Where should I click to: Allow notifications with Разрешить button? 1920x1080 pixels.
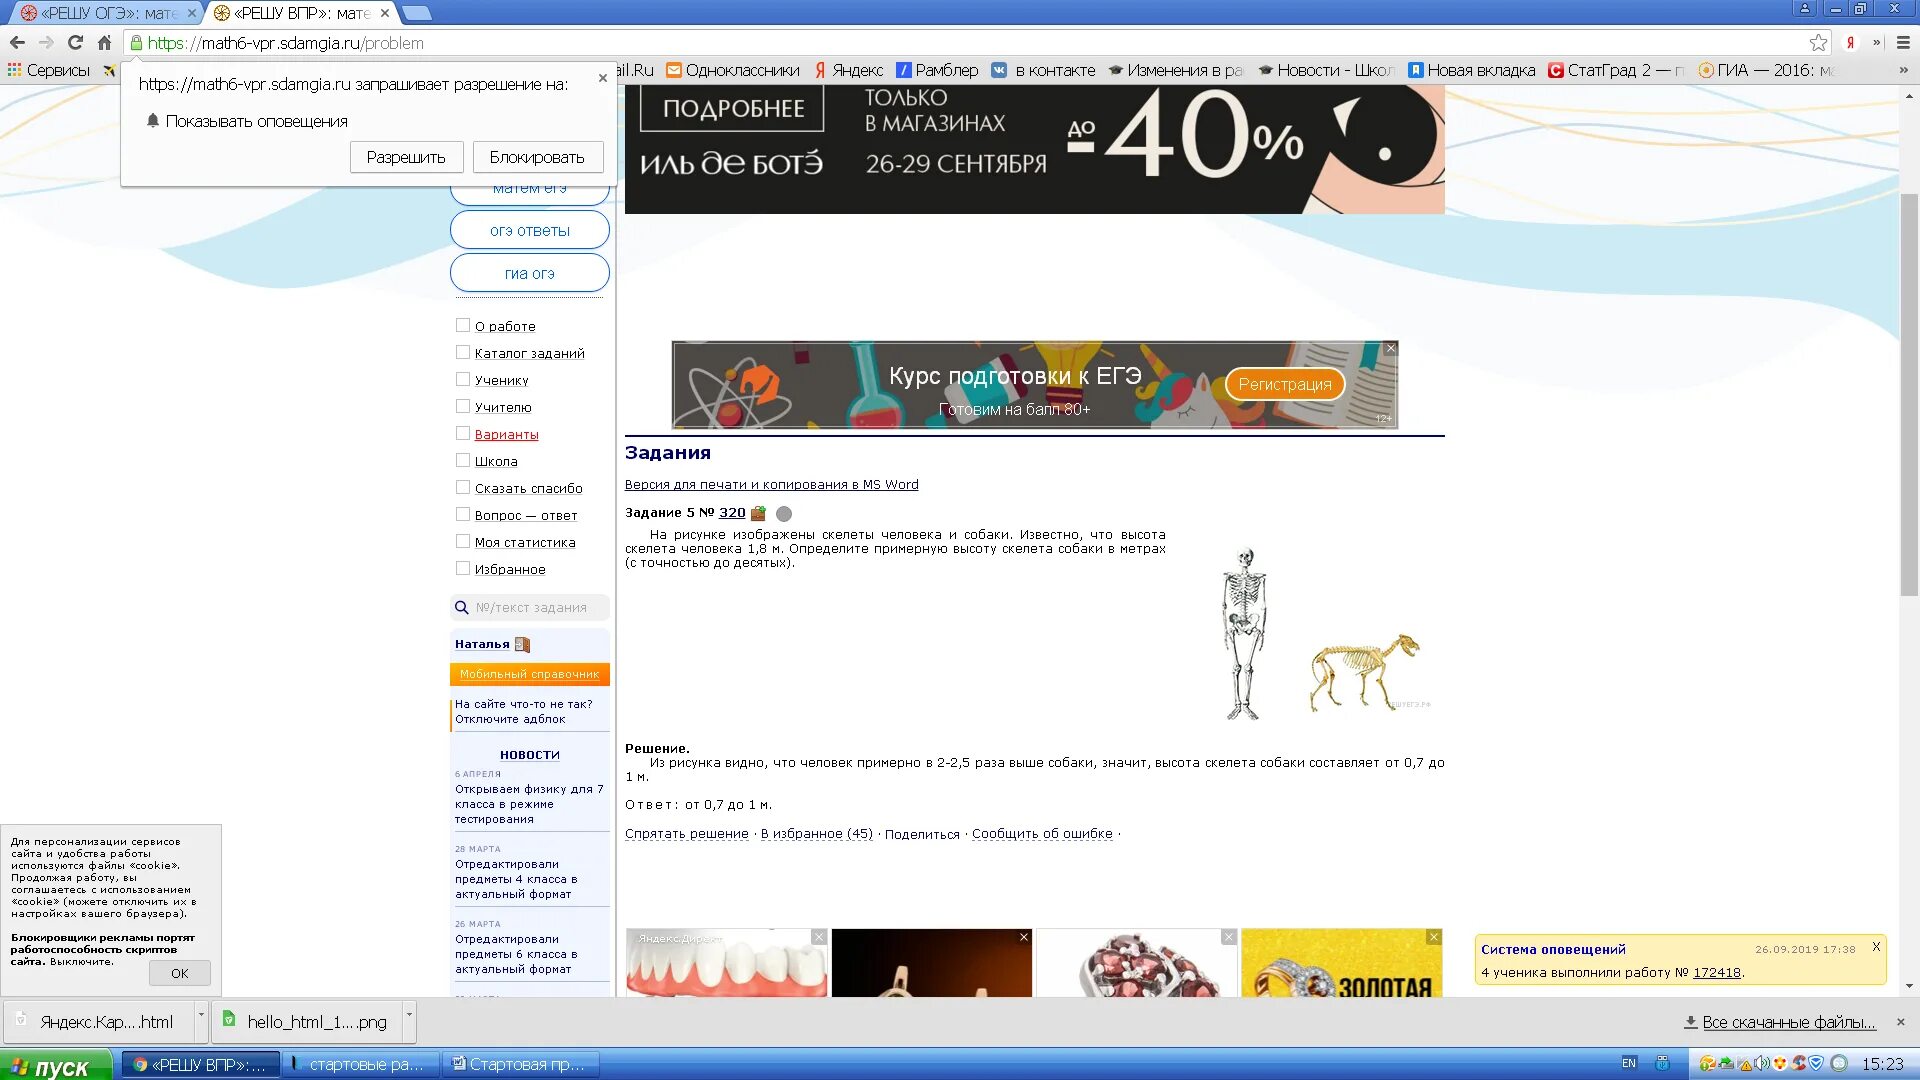(x=406, y=157)
